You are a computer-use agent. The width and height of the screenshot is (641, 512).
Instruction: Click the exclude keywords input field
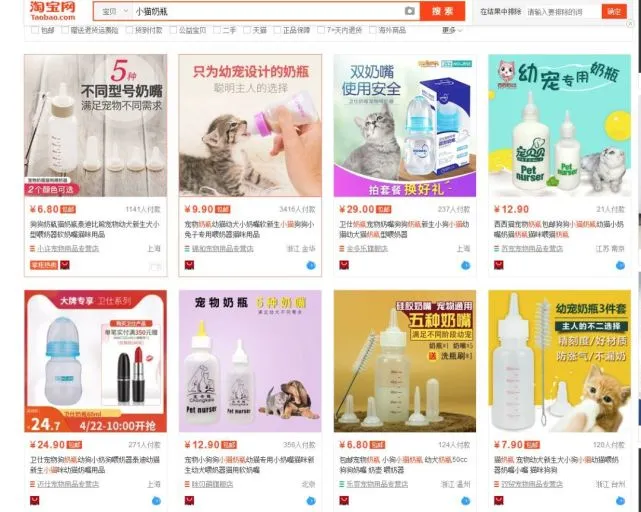563,12
